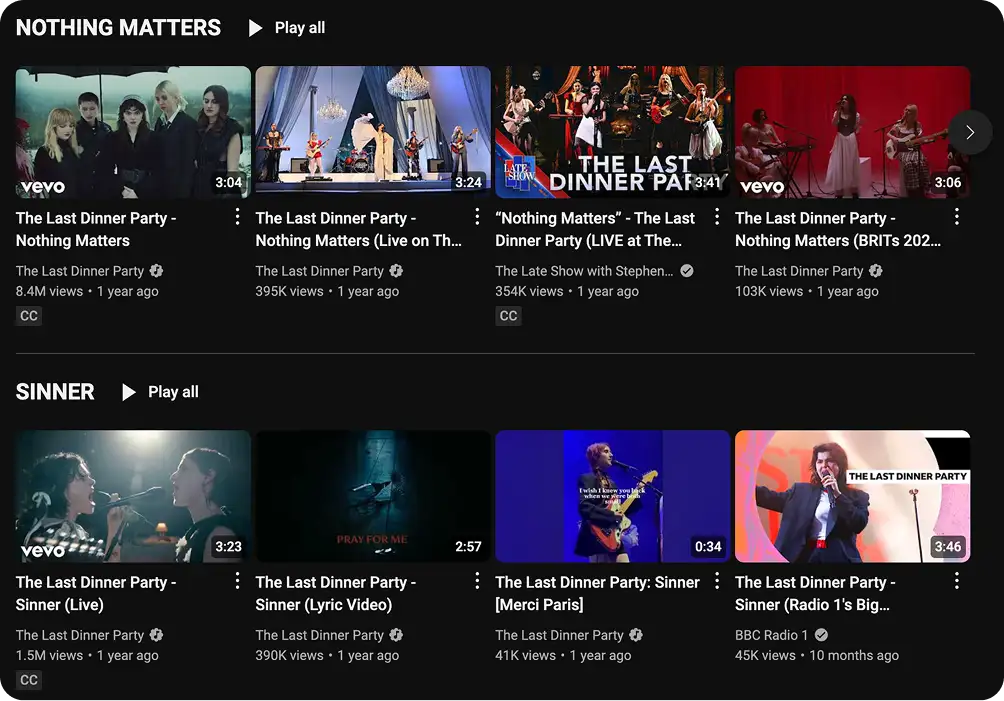Screen dimensions: 1004x701
Task: Open the 3:41 Late Show performance thumbnail
Action: click(x=613, y=133)
